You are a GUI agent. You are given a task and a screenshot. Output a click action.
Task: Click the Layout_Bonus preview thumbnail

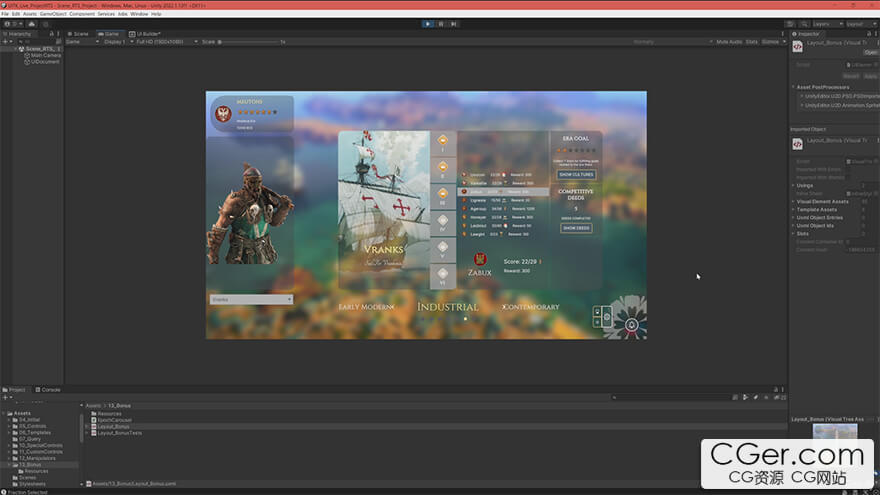835,432
